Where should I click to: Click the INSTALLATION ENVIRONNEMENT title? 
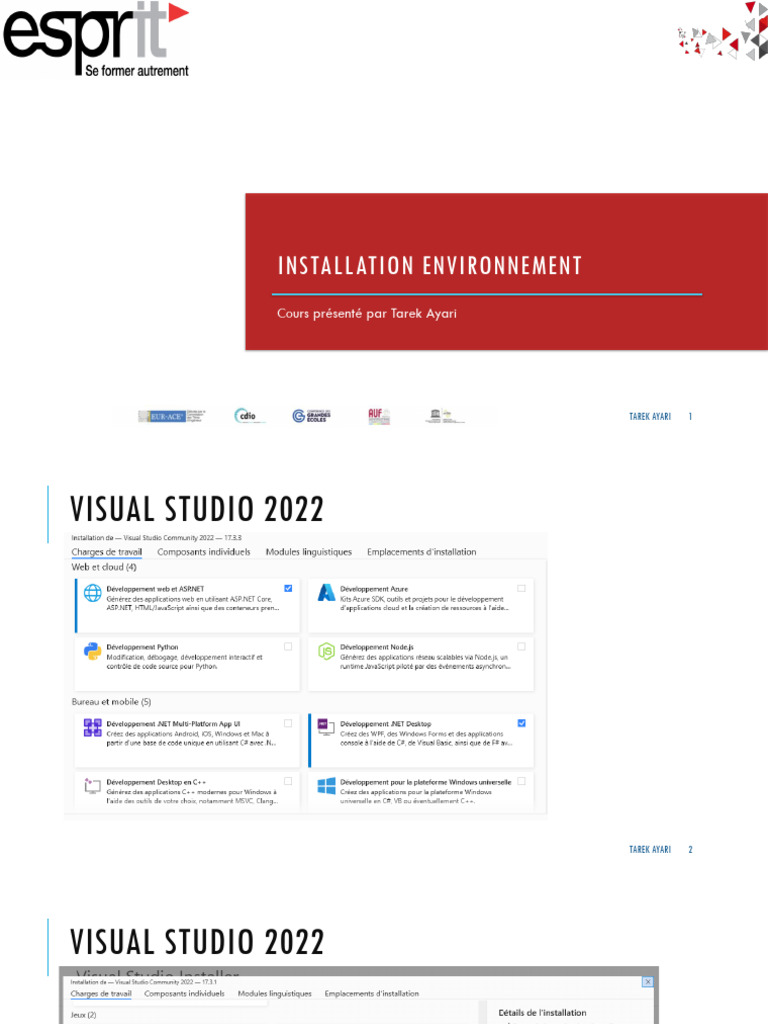tap(430, 266)
